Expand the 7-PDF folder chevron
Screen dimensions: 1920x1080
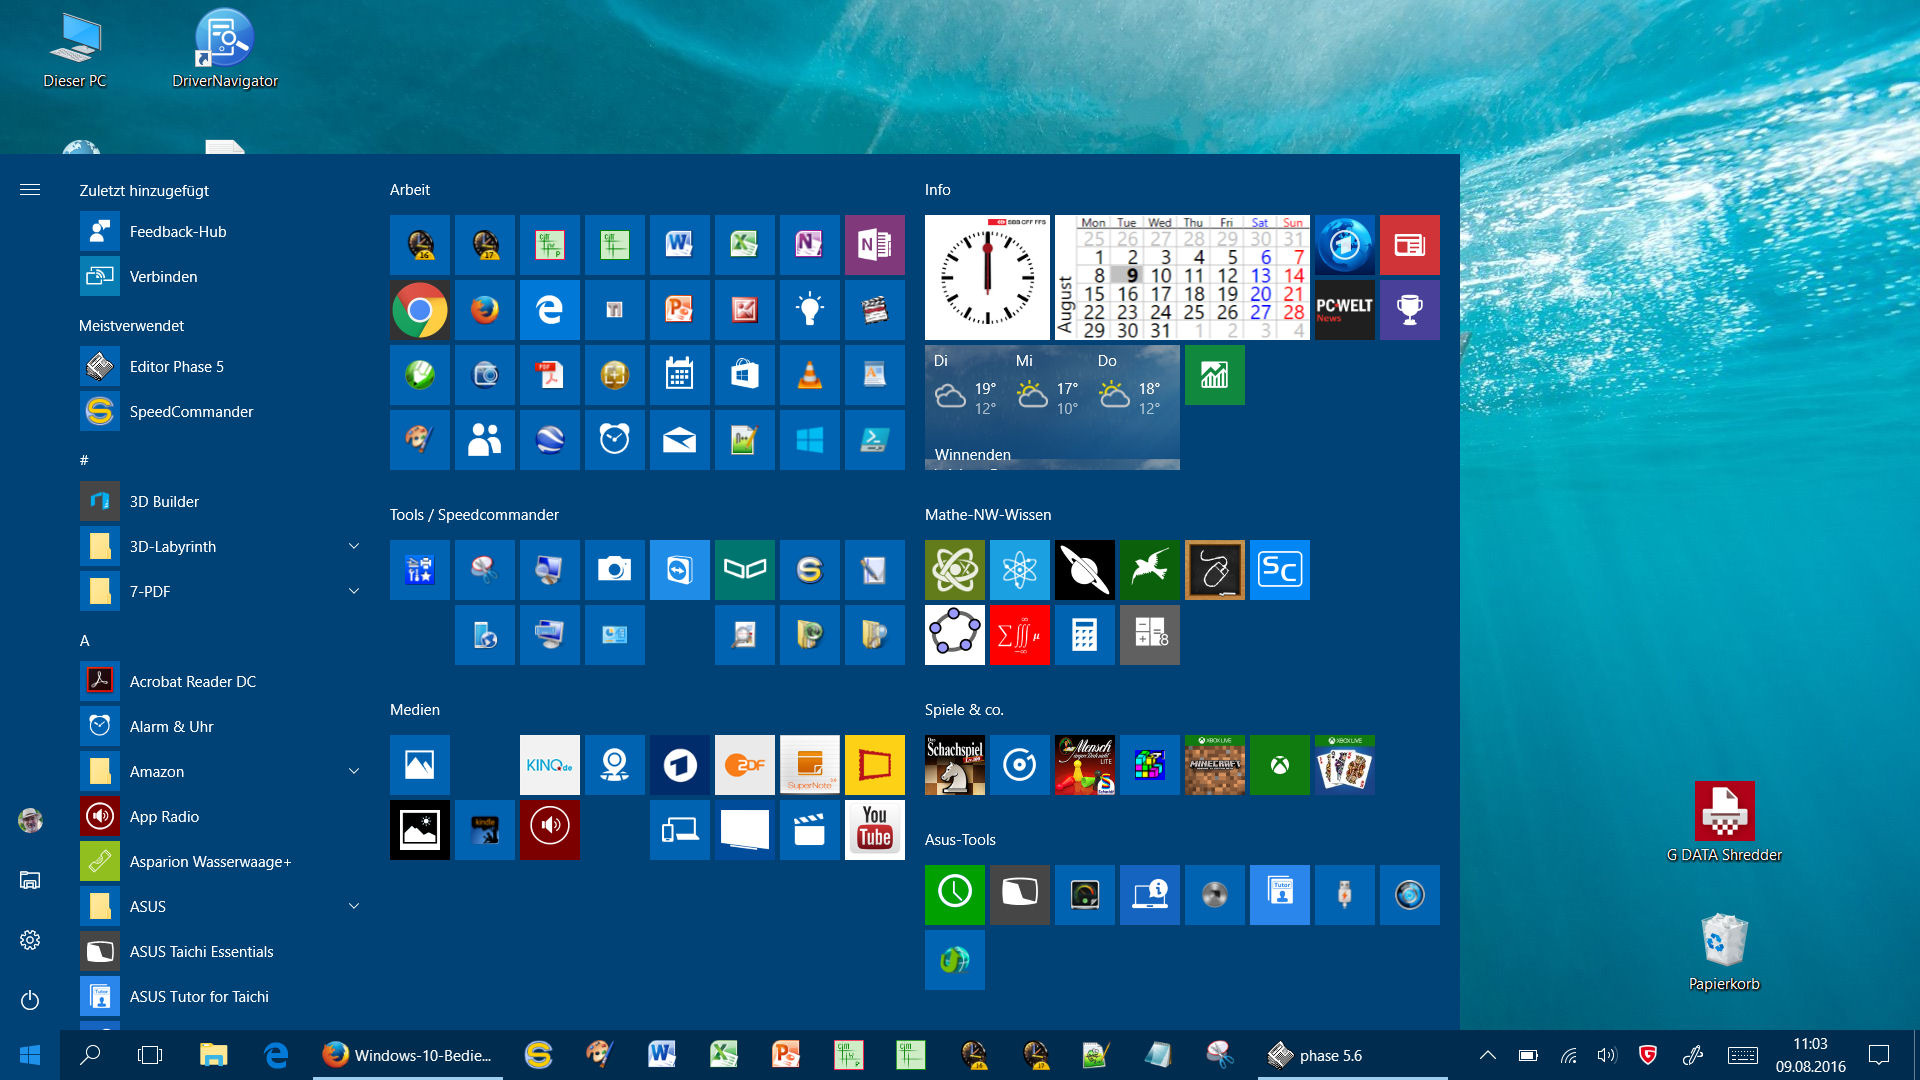click(x=353, y=591)
